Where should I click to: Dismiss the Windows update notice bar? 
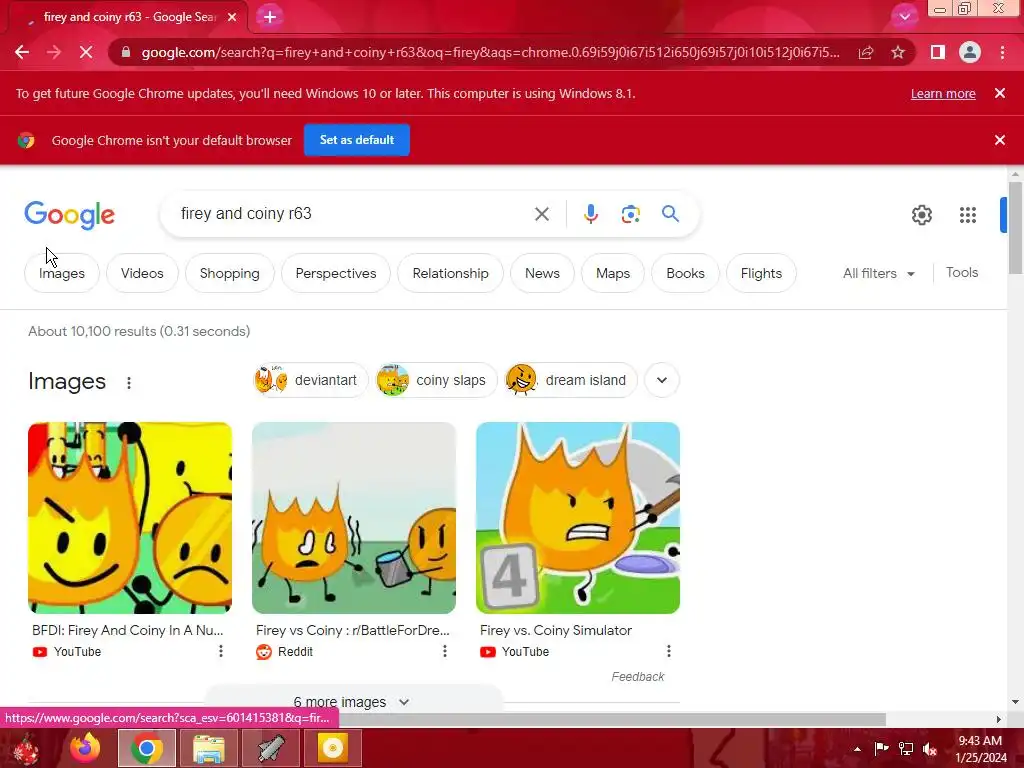click(x=1000, y=93)
